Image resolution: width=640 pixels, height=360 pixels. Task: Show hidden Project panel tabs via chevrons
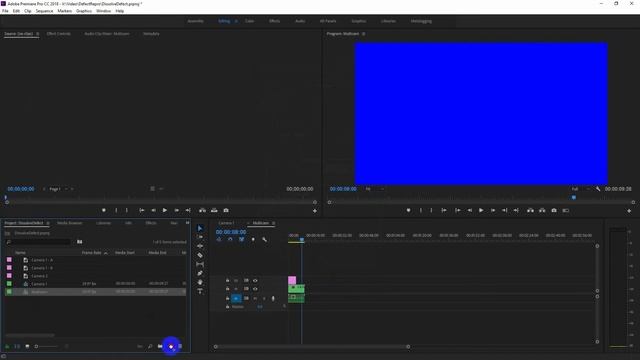pyautogui.click(x=187, y=223)
